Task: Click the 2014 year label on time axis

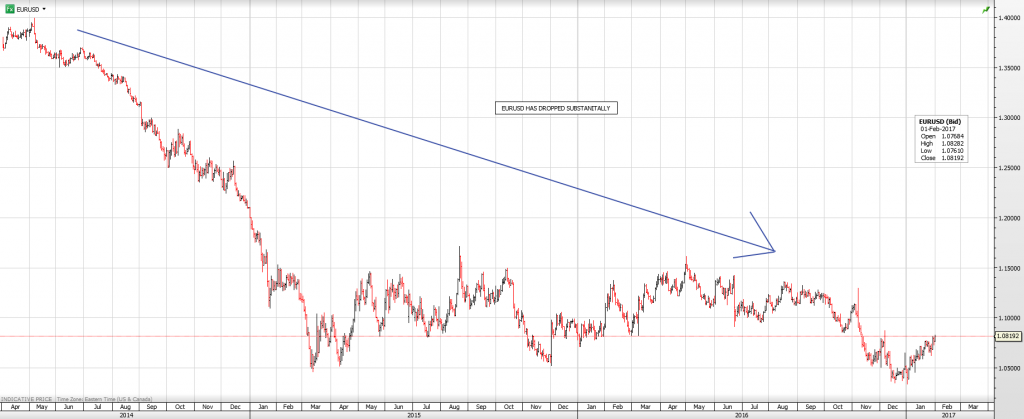Action: [x=124, y=414]
